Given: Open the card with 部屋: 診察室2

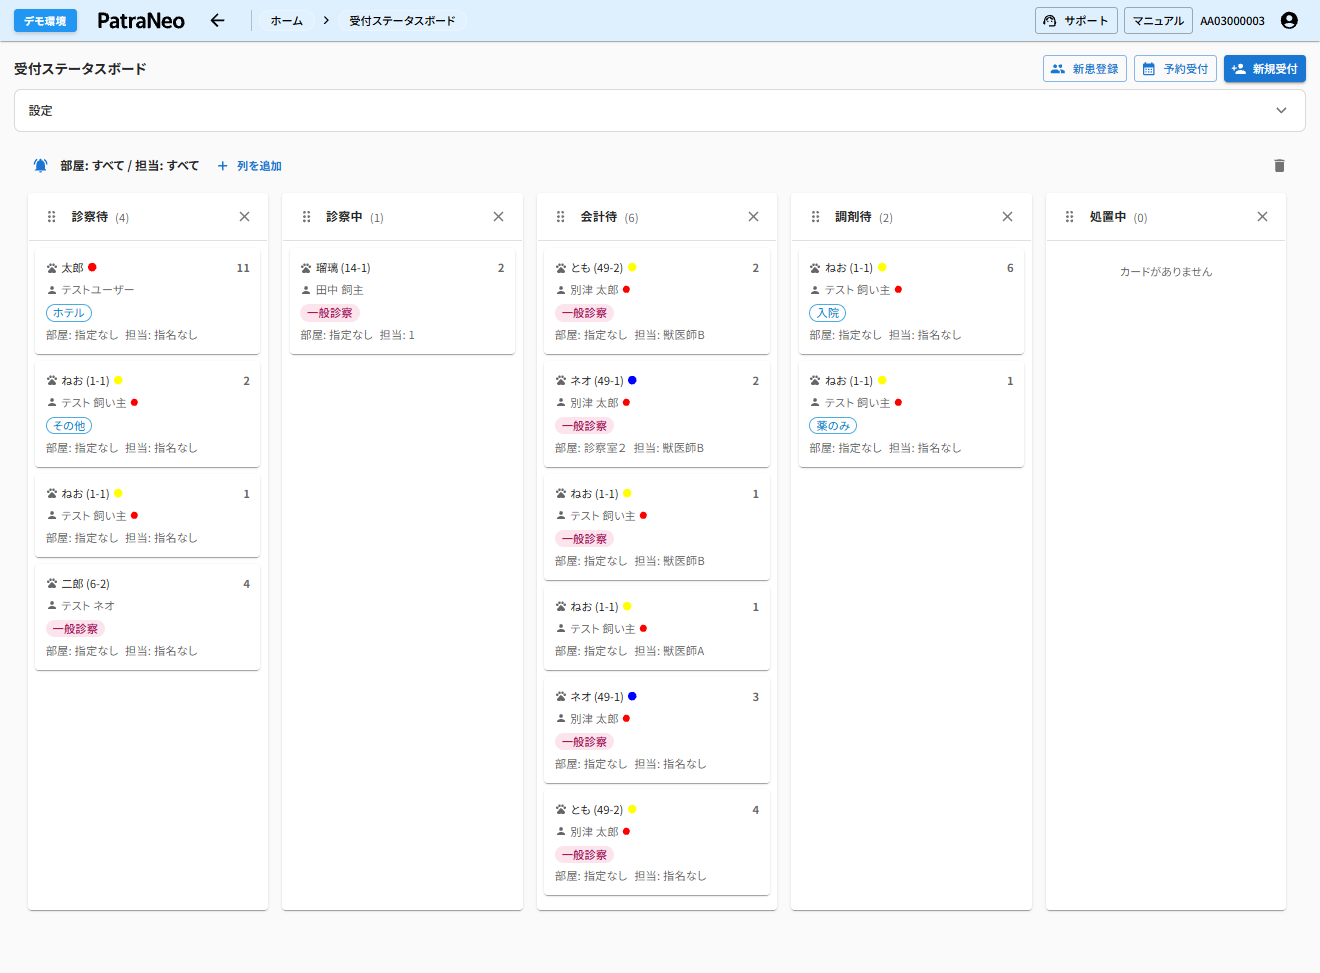Looking at the screenshot, I should (x=657, y=414).
